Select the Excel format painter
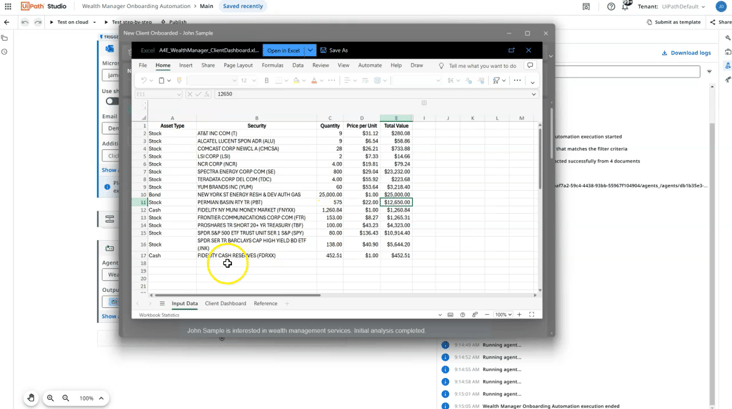Screen dimensions: 732x409 (x=179, y=80)
